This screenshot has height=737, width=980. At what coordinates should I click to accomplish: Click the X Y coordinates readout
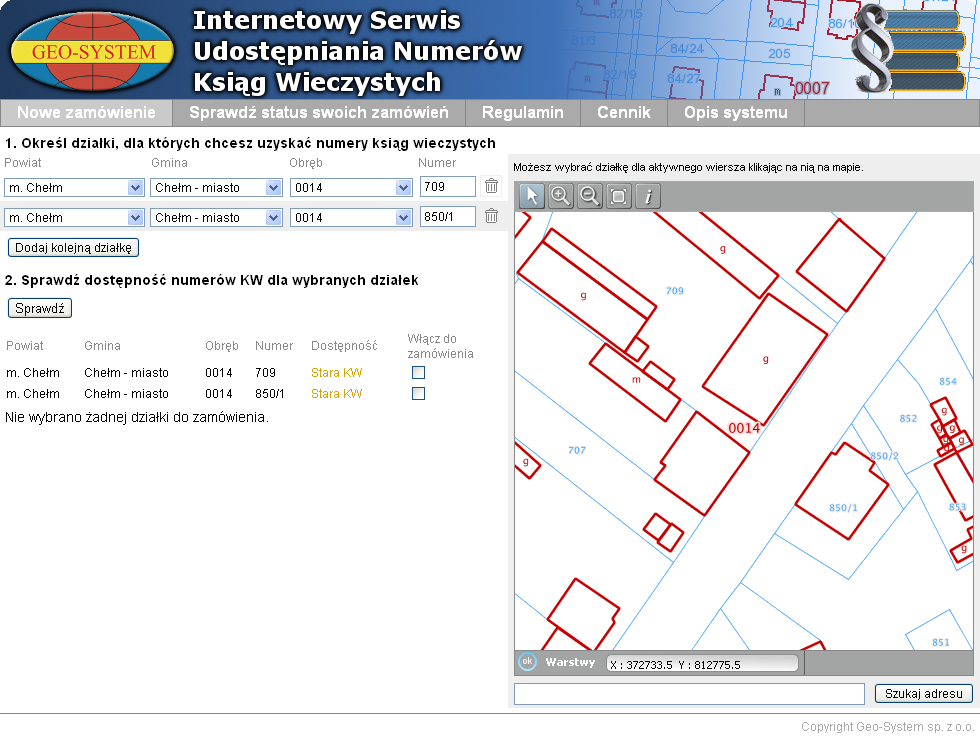coord(702,664)
